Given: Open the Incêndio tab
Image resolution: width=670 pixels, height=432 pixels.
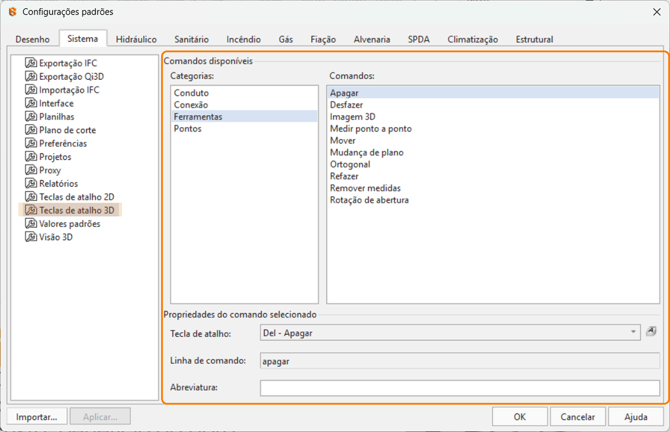Looking at the screenshot, I should [x=244, y=39].
